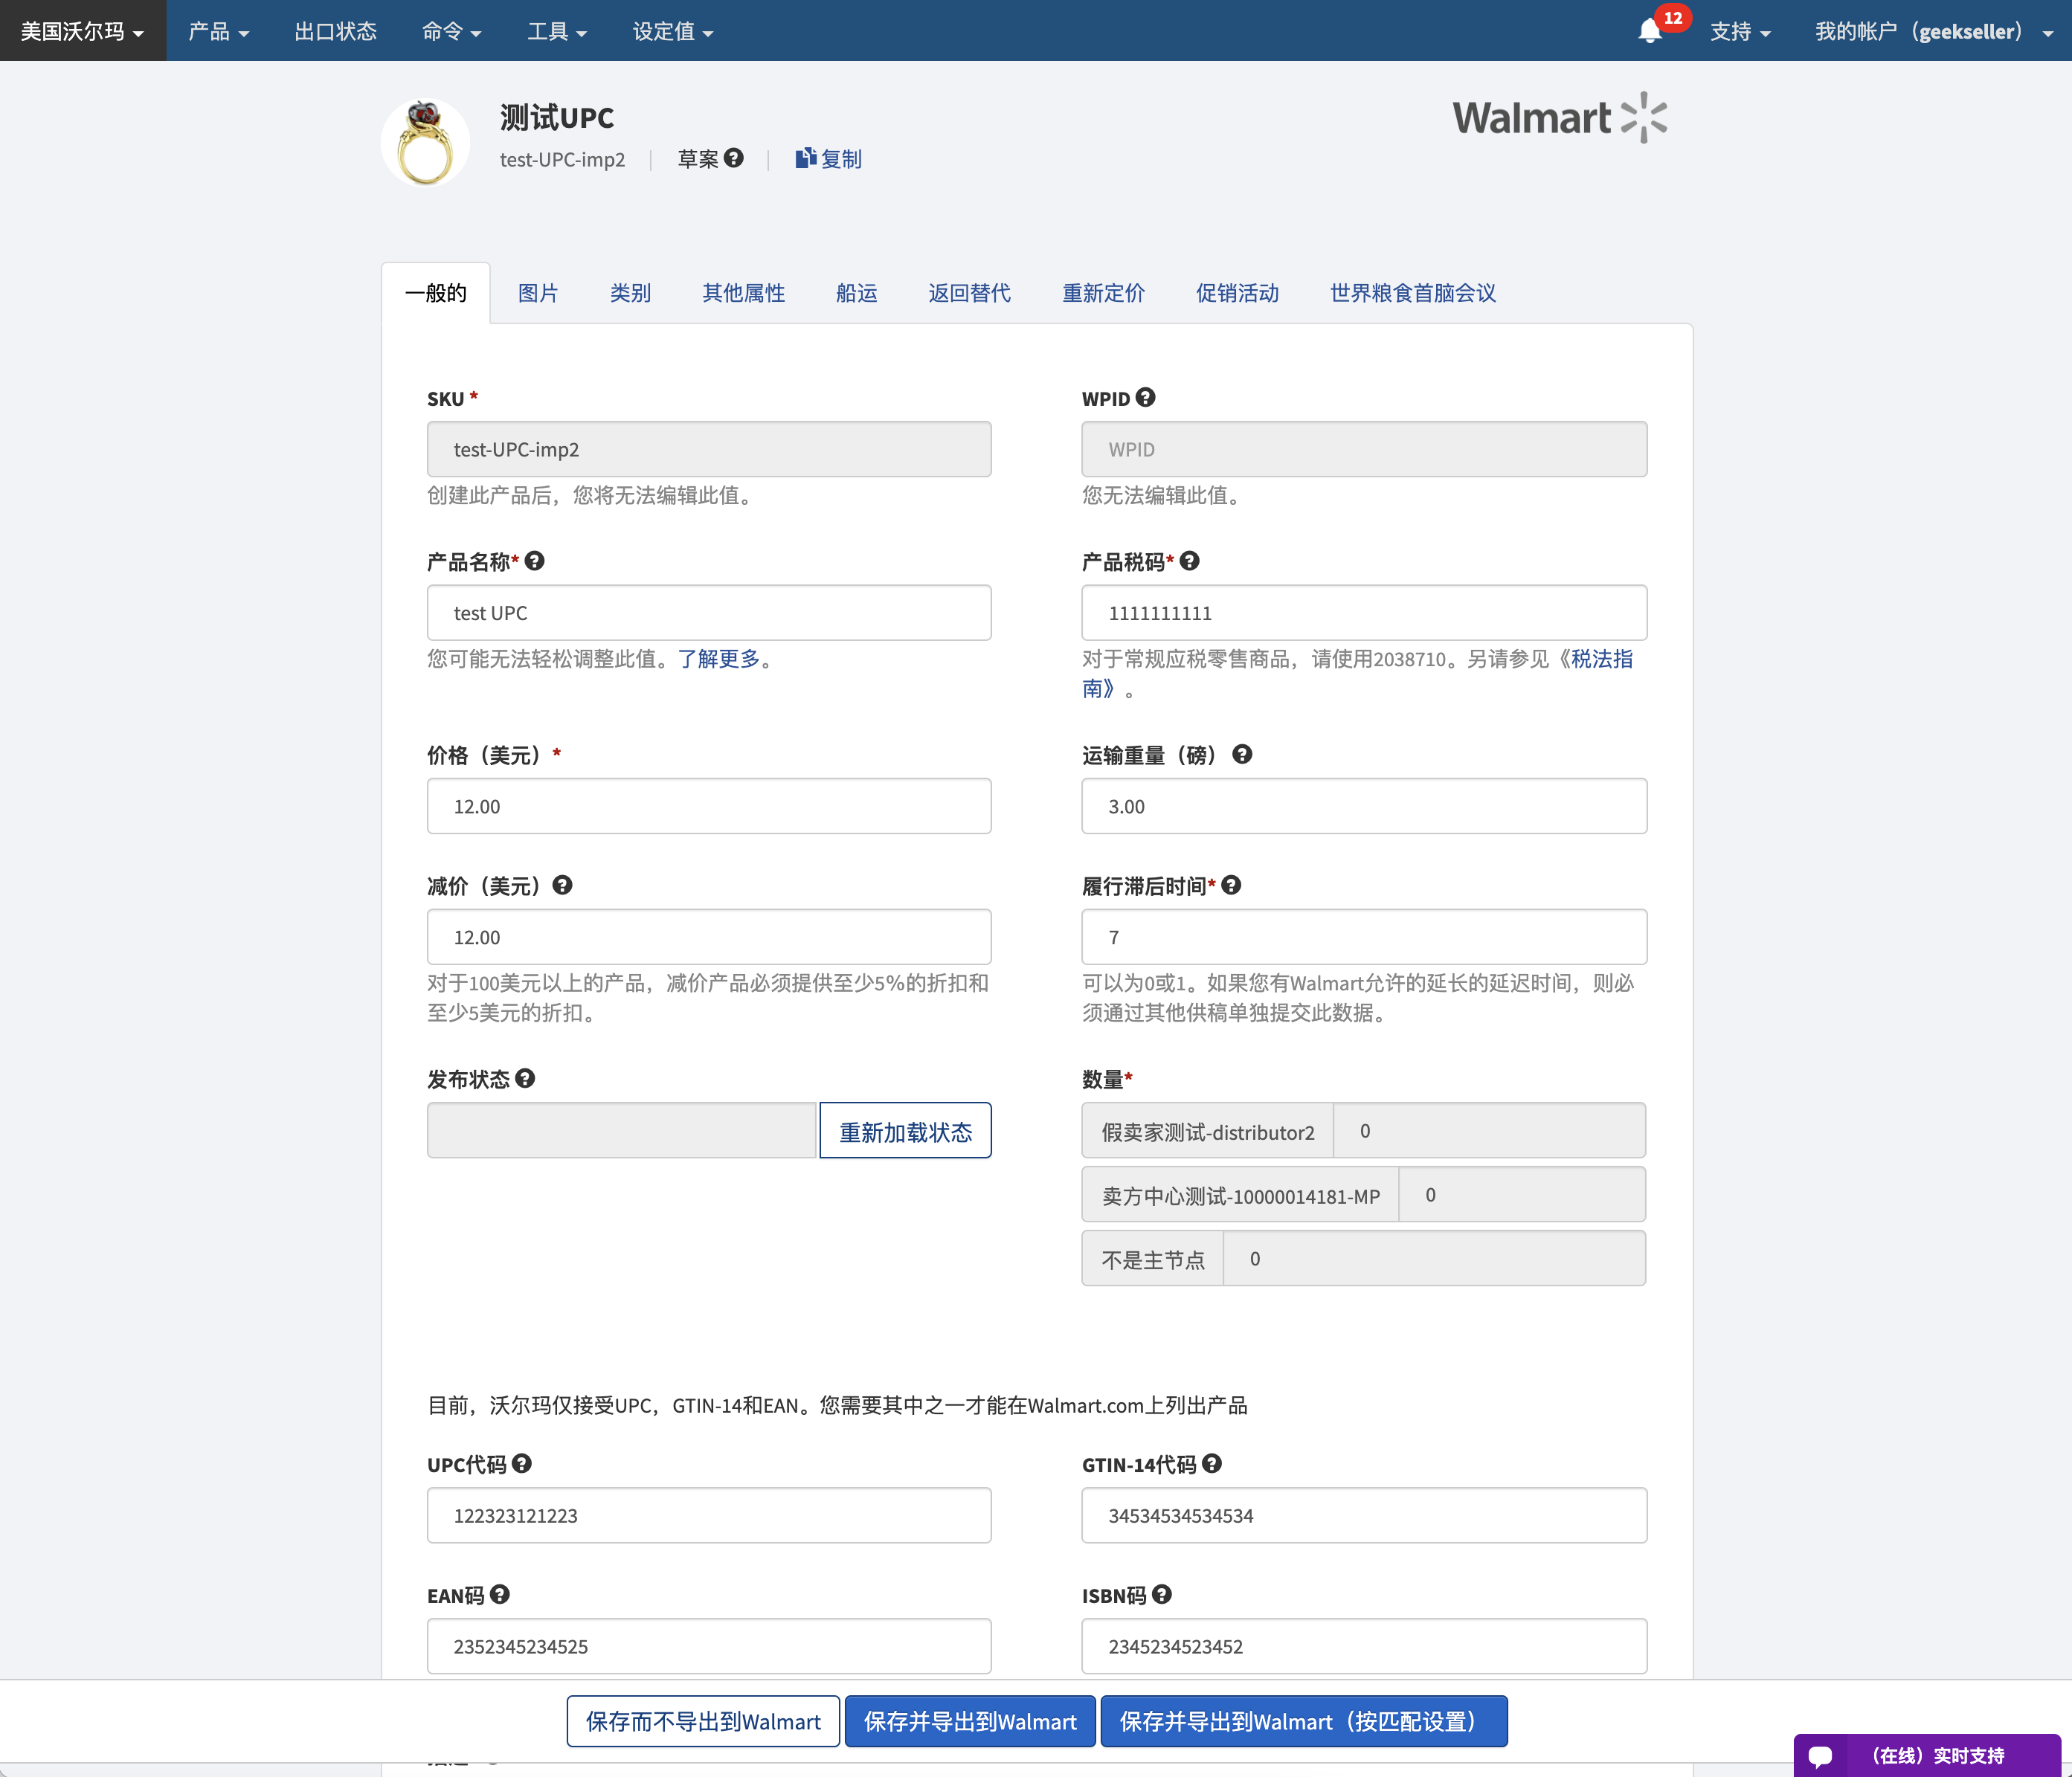Click the ISBN码 input field
This screenshot has height=1777, width=2072.
pyautogui.click(x=1364, y=1646)
